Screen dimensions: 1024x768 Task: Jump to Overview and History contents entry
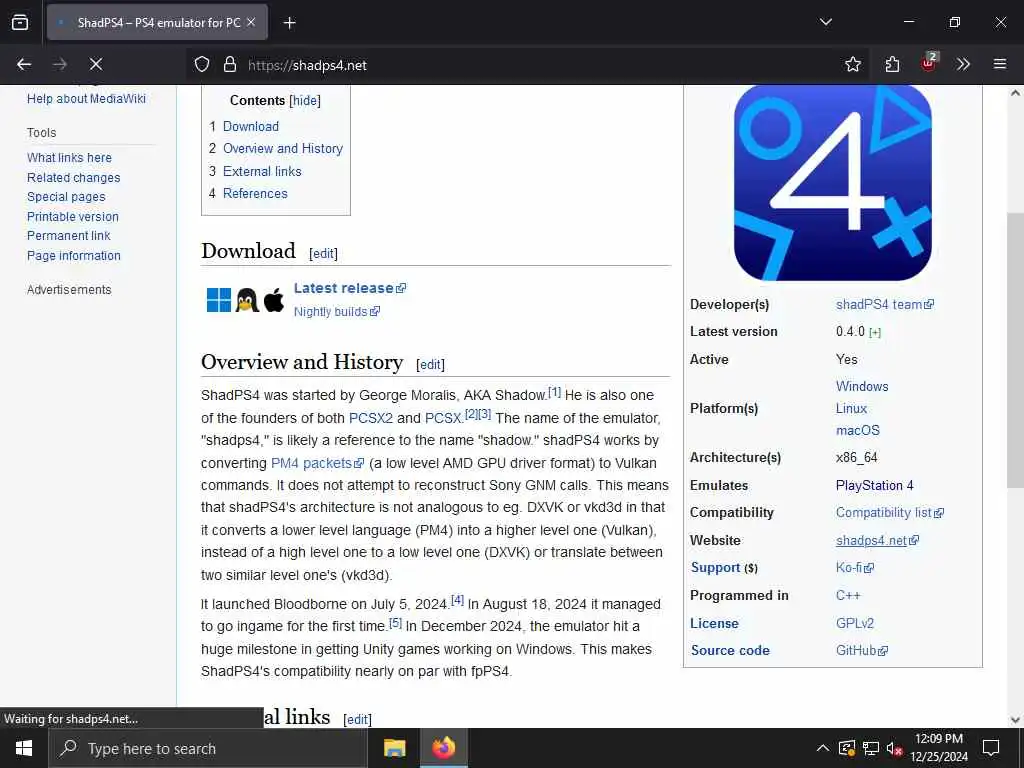(x=283, y=148)
